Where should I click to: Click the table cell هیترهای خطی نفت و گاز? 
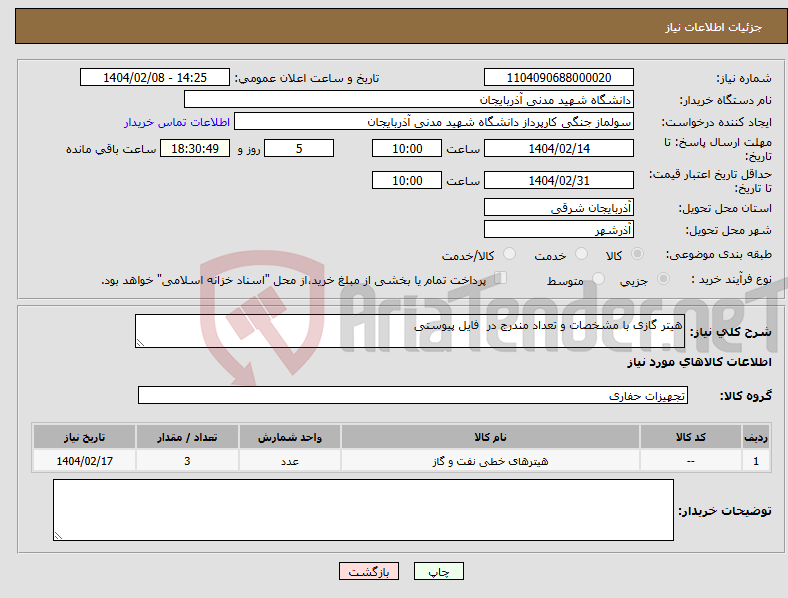[x=490, y=461]
